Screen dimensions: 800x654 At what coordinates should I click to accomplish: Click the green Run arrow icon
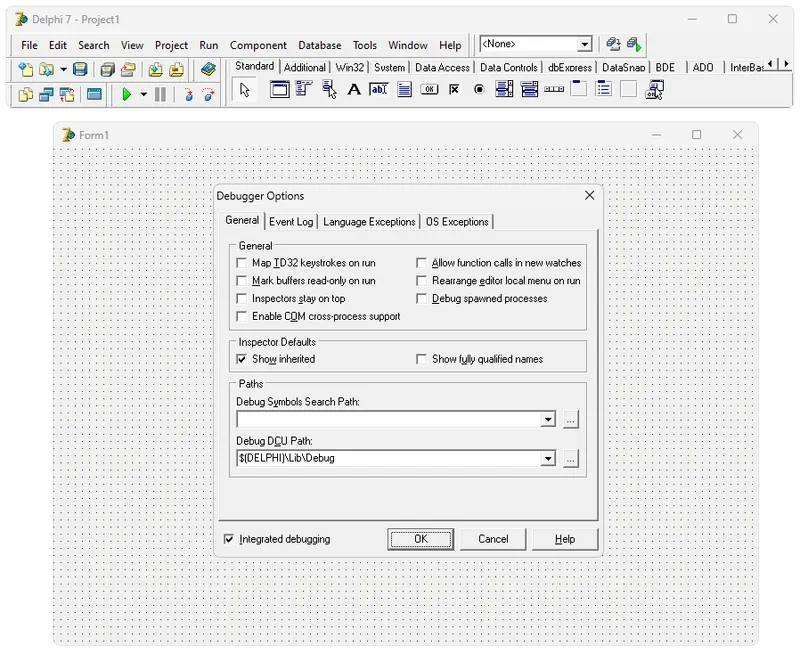tap(127, 94)
